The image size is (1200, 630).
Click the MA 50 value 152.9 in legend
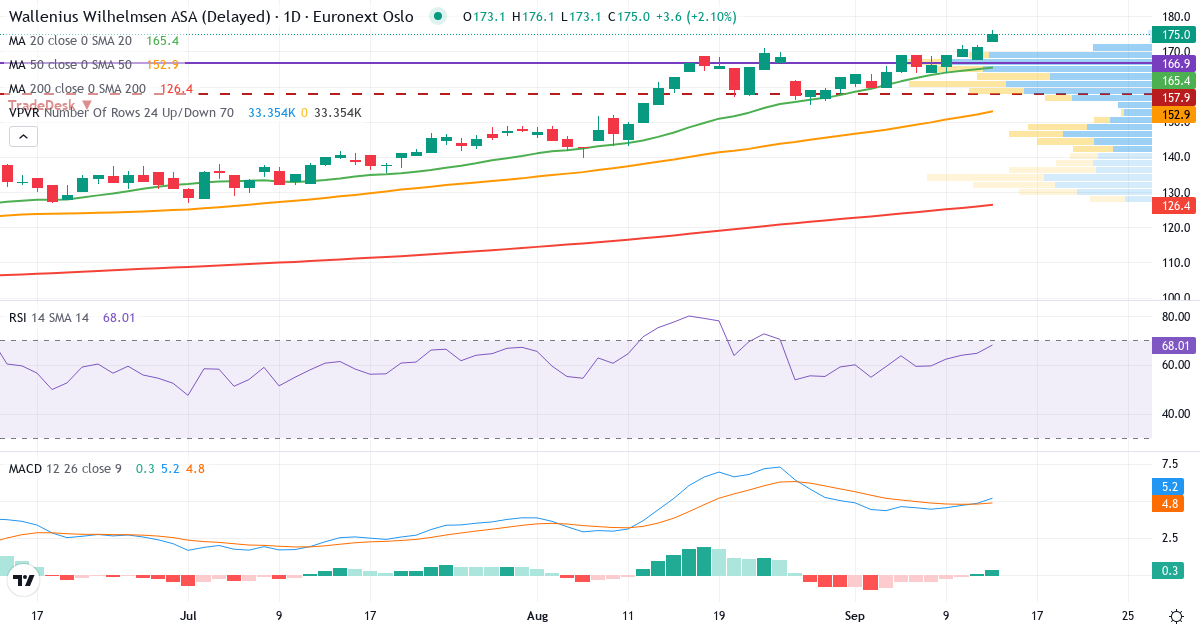162,65
